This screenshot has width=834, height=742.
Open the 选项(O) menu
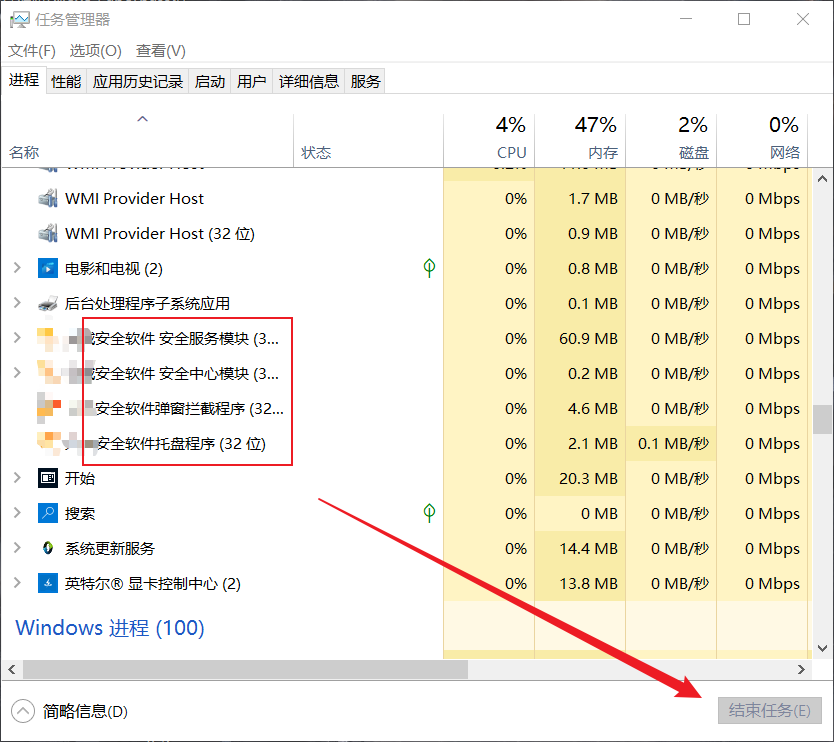(95, 51)
